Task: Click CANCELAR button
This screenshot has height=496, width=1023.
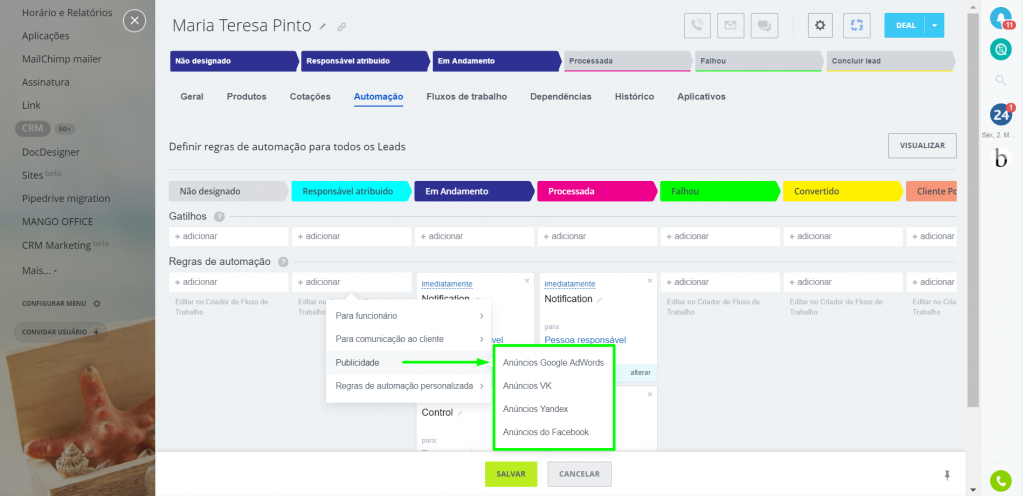Action: click(579, 474)
